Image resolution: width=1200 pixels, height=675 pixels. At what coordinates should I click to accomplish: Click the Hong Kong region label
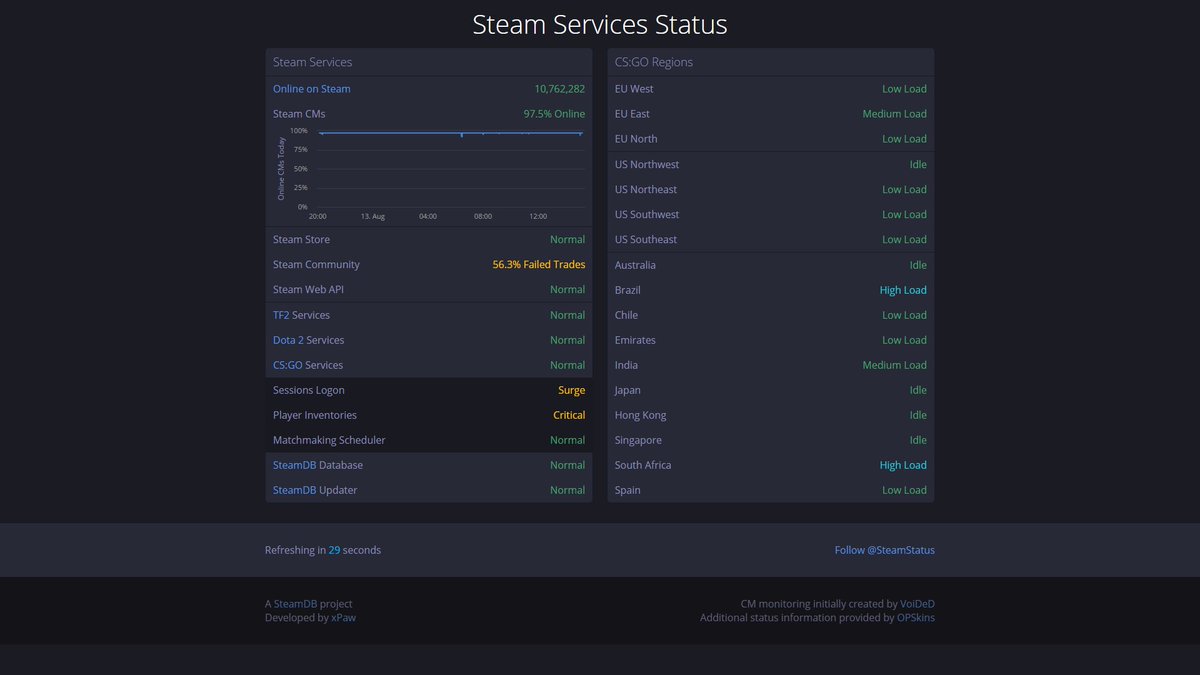[640, 415]
